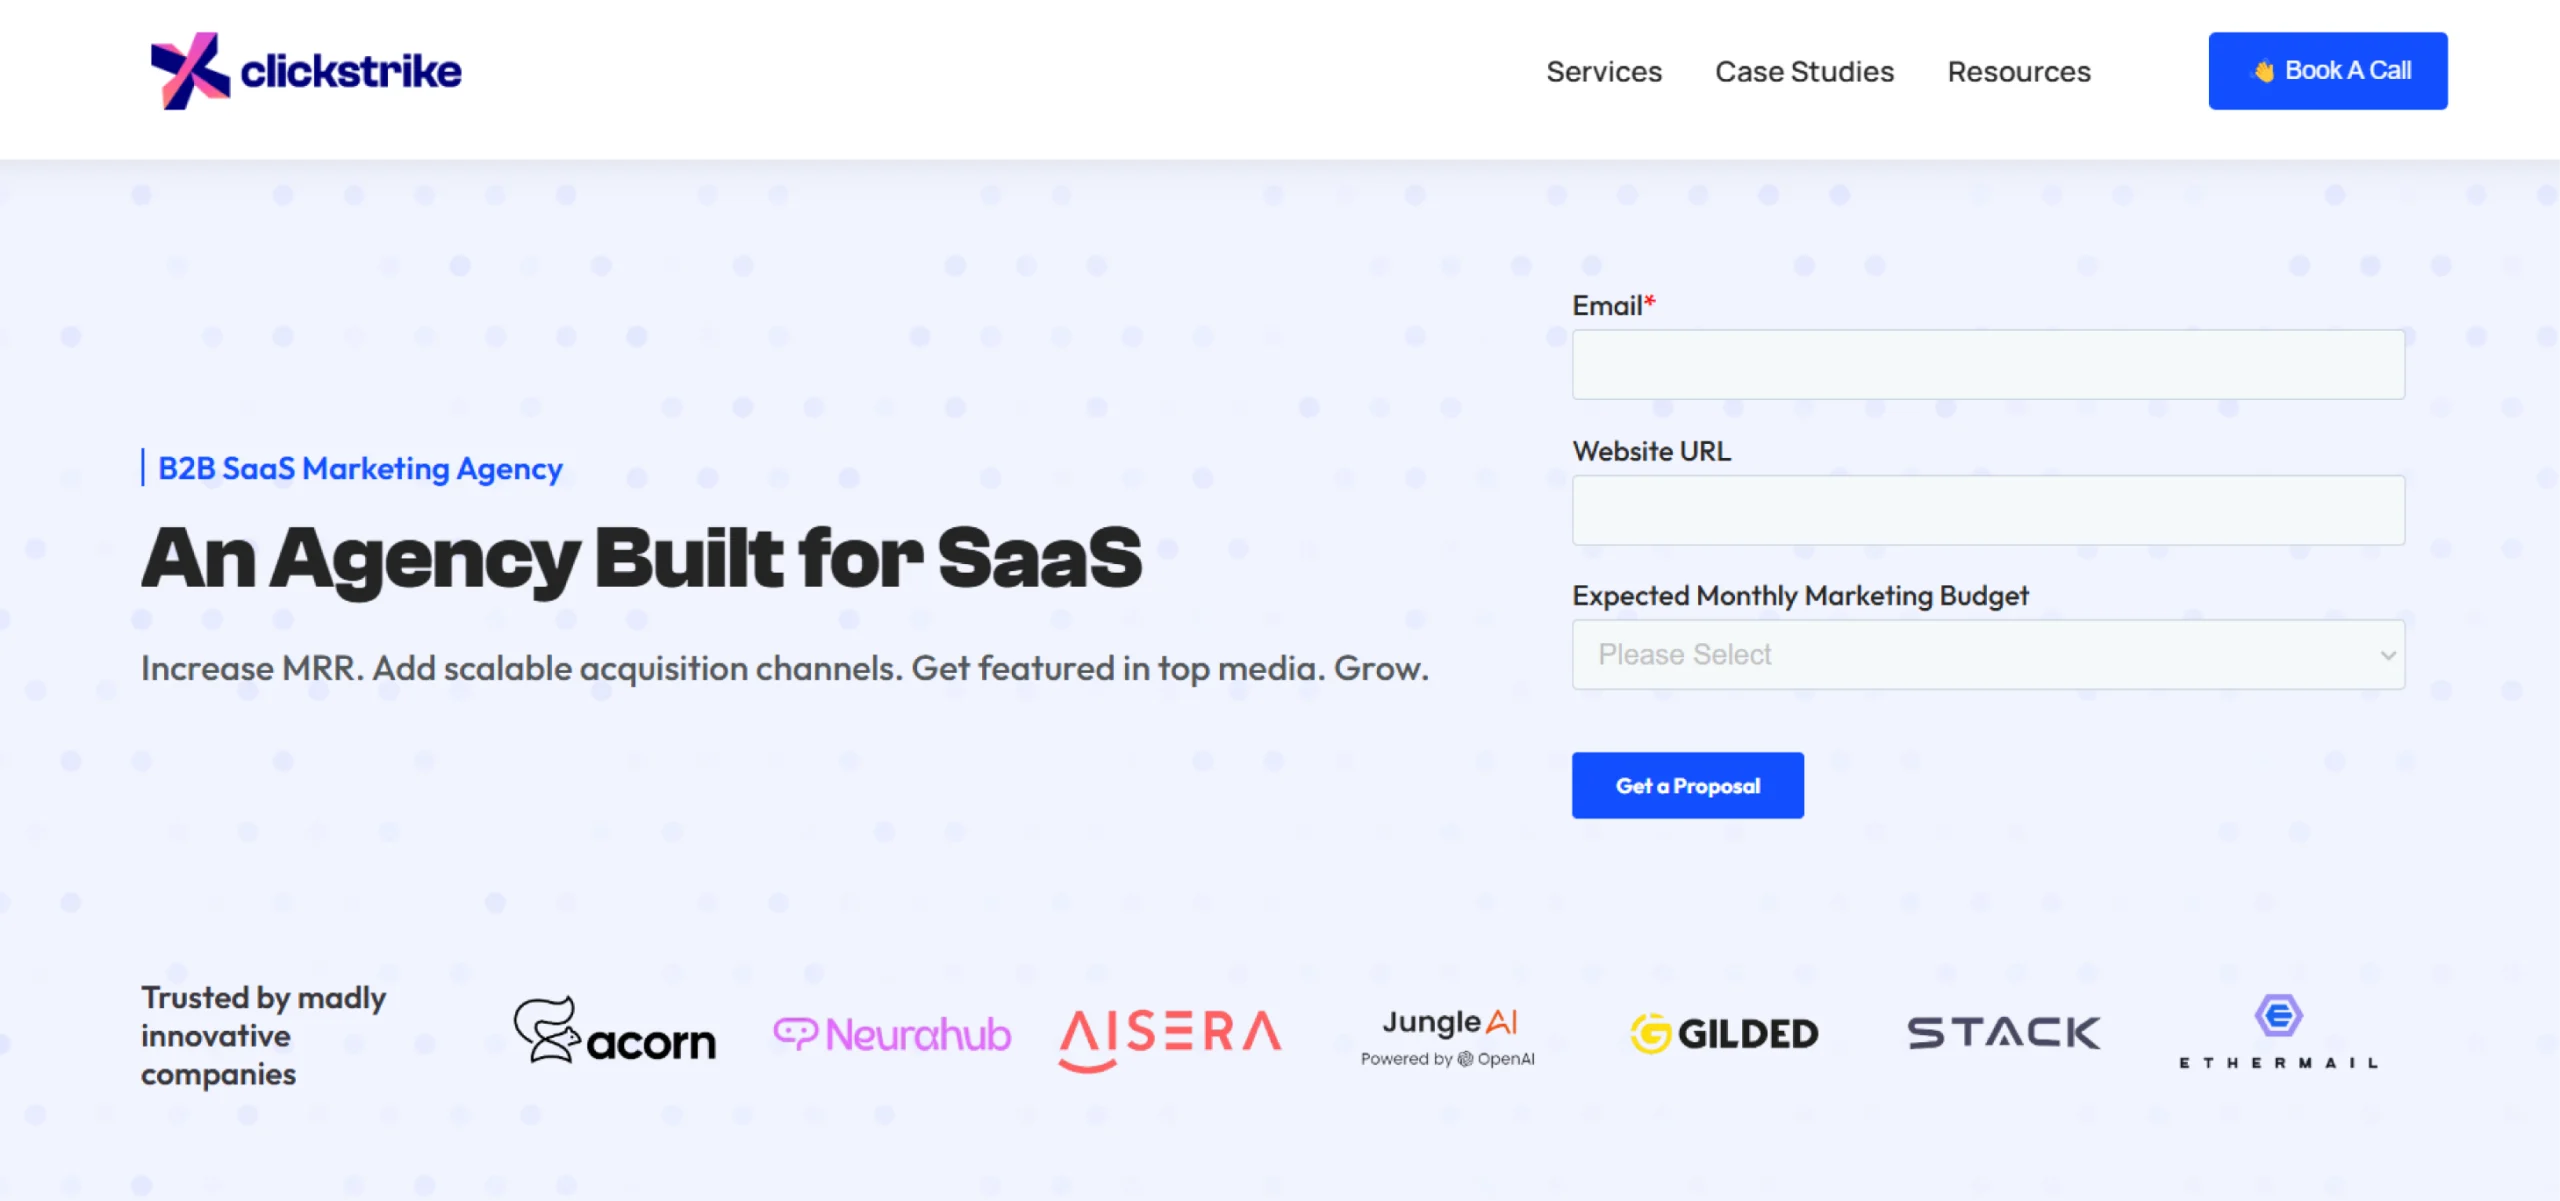The width and height of the screenshot is (2560, 1201).
Task: Click the B2B SaaS Marketing Agency label
Action: point(360,468)
